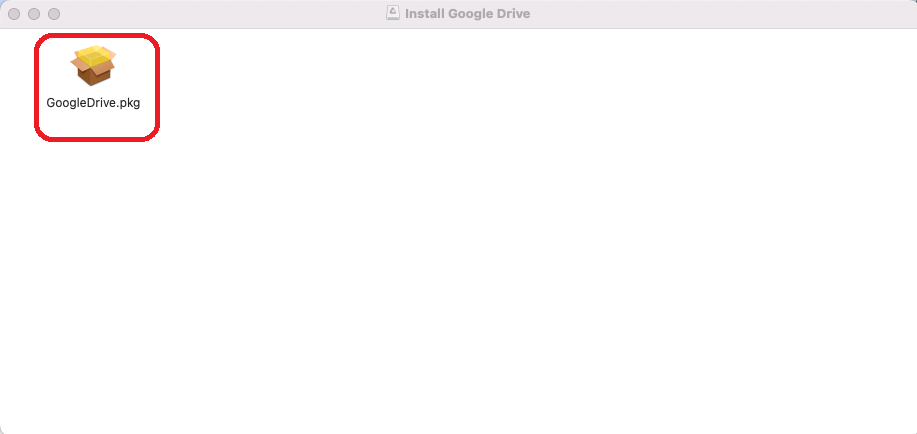Image resolution: width=917 pixels, height=434 pixels.
Task: Click the gray zoom window button
Action: click(54, 13)
